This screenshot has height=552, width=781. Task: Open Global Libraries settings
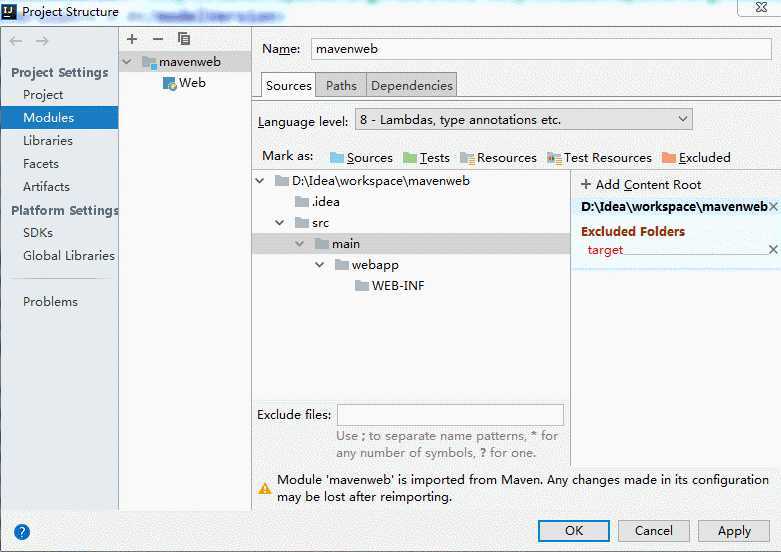coord(69,256)
